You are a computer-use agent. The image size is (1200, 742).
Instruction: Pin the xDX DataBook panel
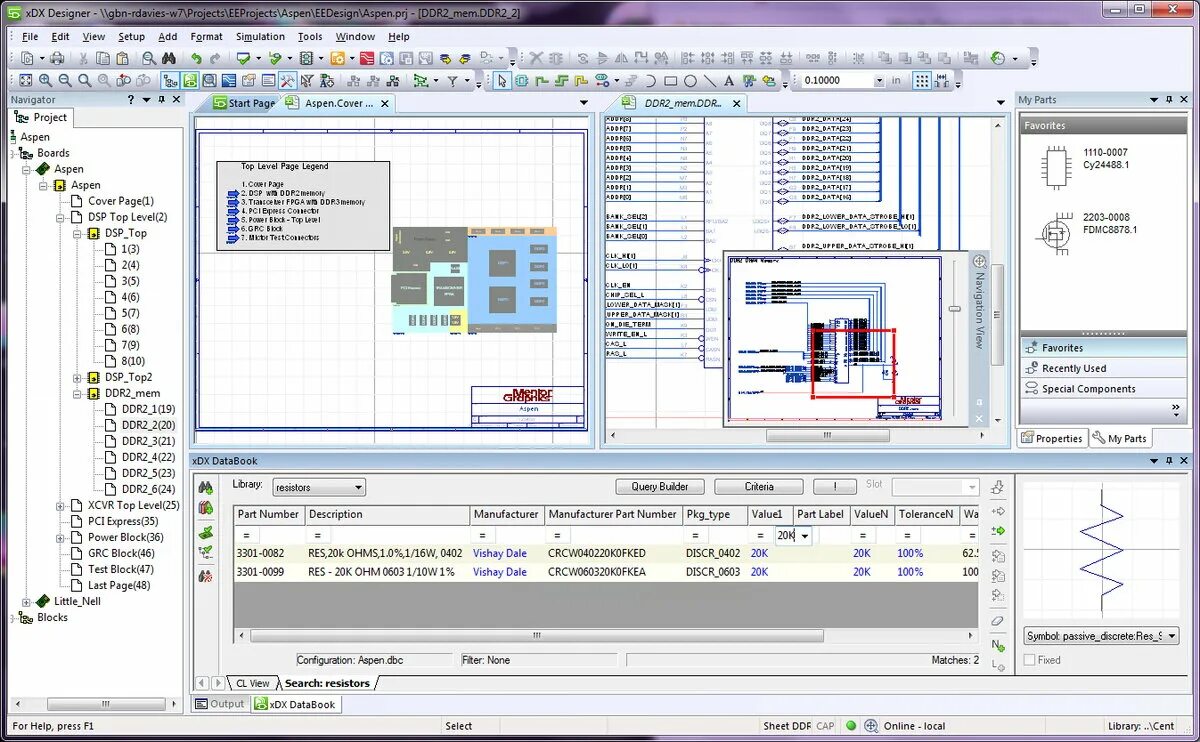pyautogui.click(x=1169, y=461)
